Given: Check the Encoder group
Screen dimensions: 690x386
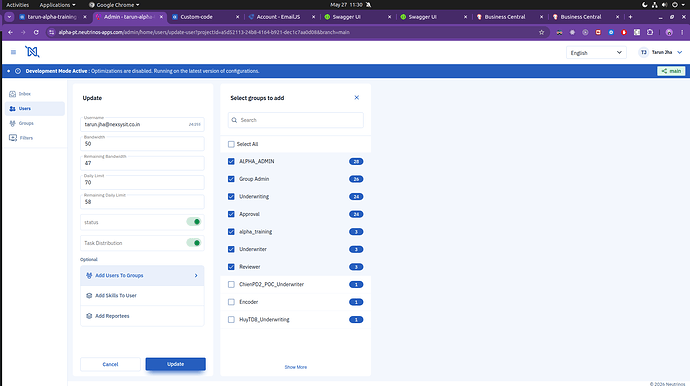Looking at the screenshot, I should click(231, 302).
